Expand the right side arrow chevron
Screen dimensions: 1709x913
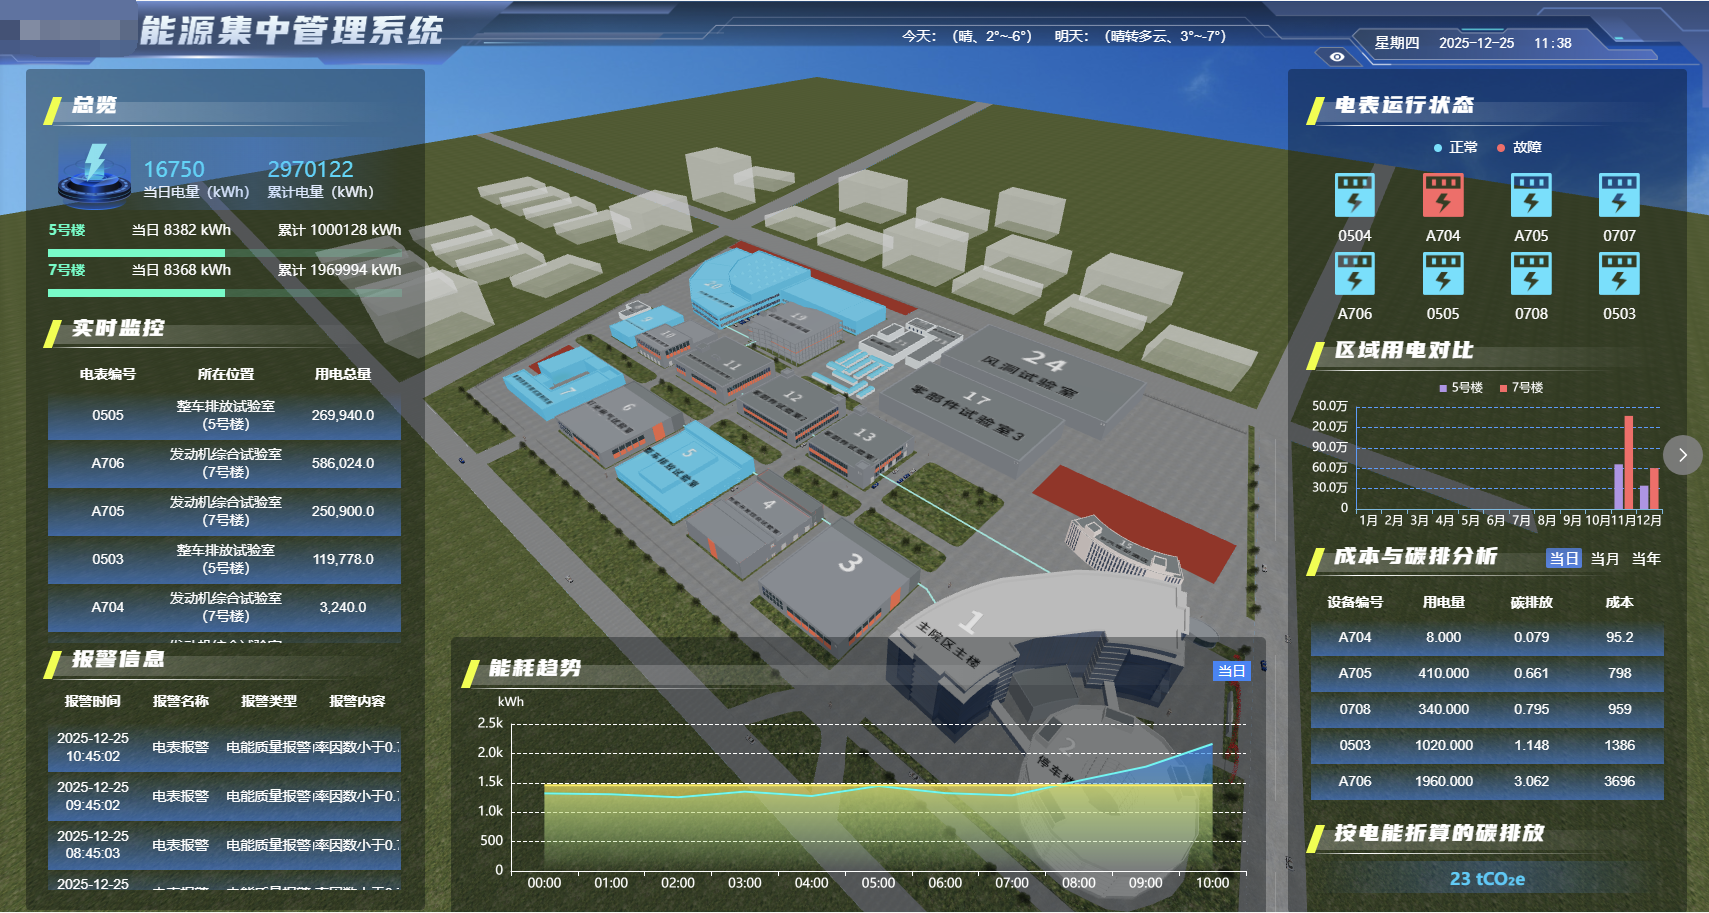point(1682,455)
